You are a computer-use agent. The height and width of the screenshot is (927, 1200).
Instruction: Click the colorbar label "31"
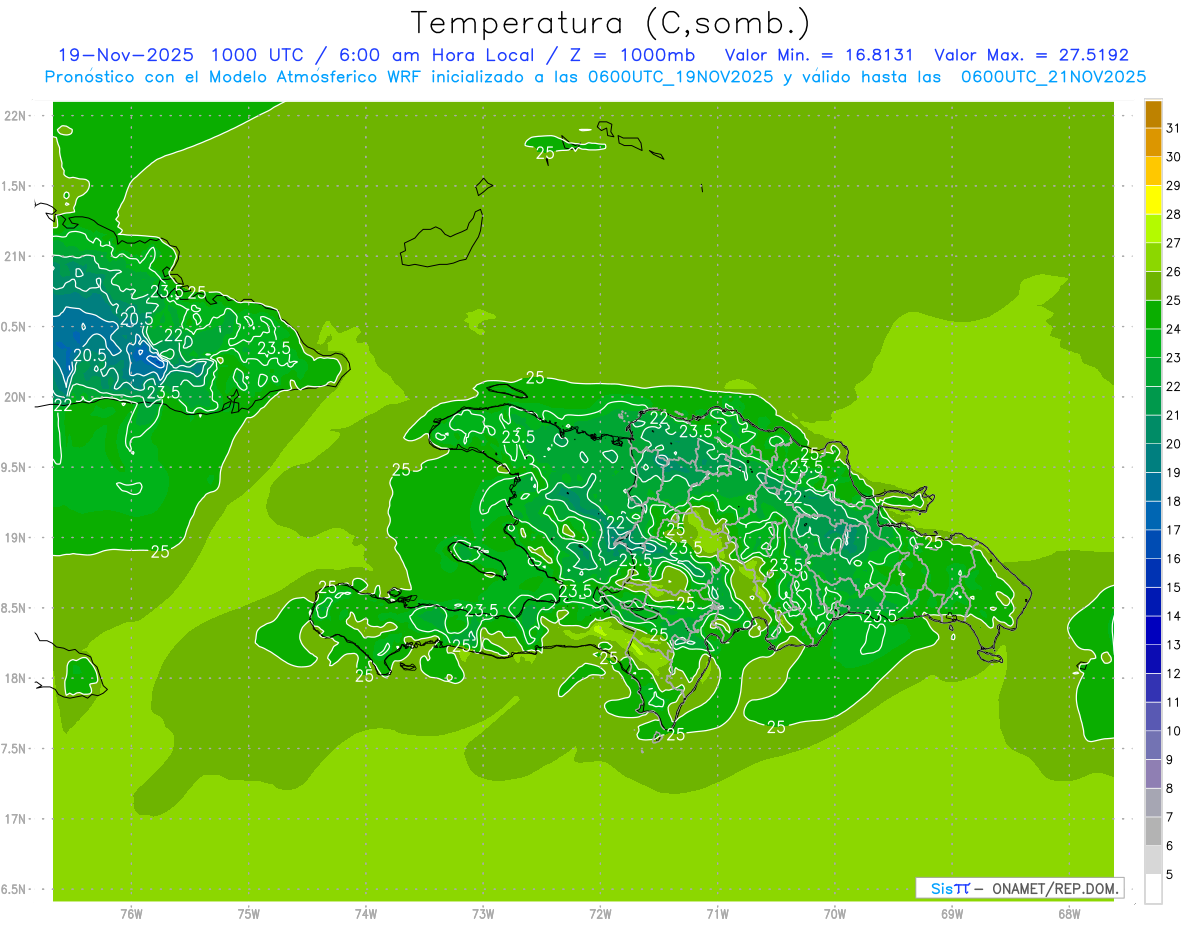[1174, 128]
